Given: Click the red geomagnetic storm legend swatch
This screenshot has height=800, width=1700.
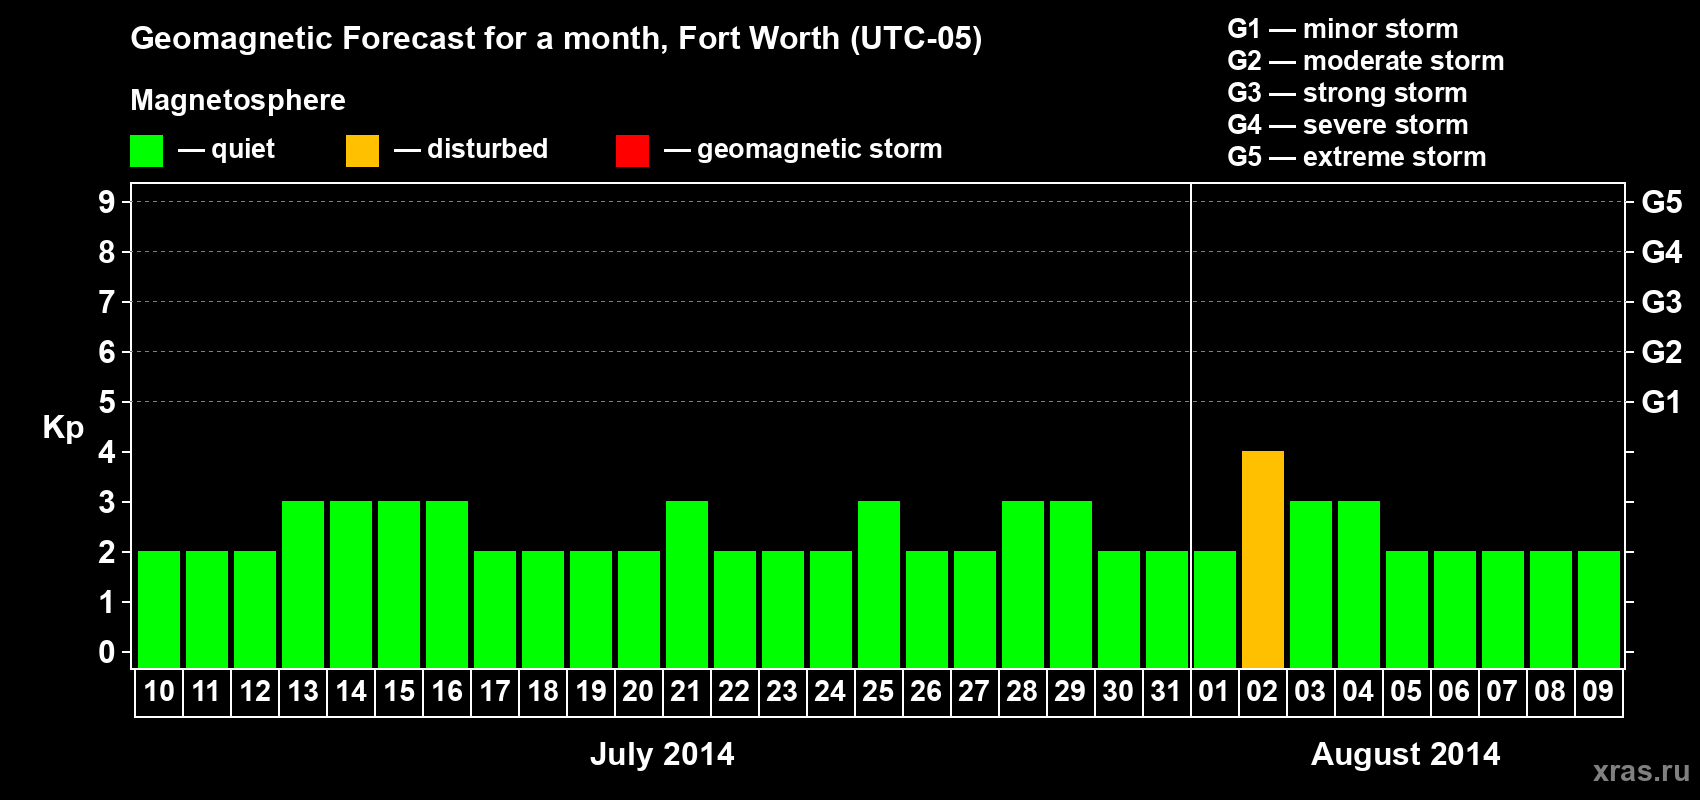Looking at the screenshot, I should (632, 151).
